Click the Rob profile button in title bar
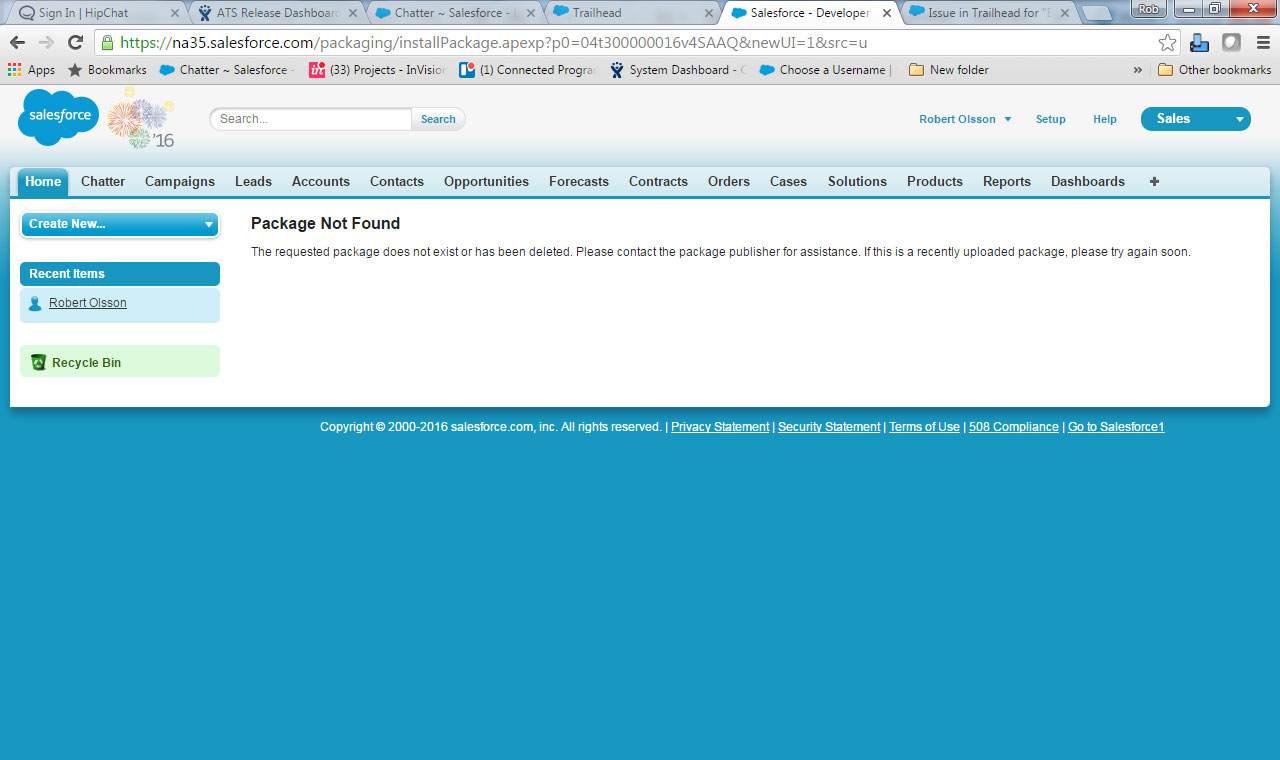1280x760 pixels. (1150, 9)
